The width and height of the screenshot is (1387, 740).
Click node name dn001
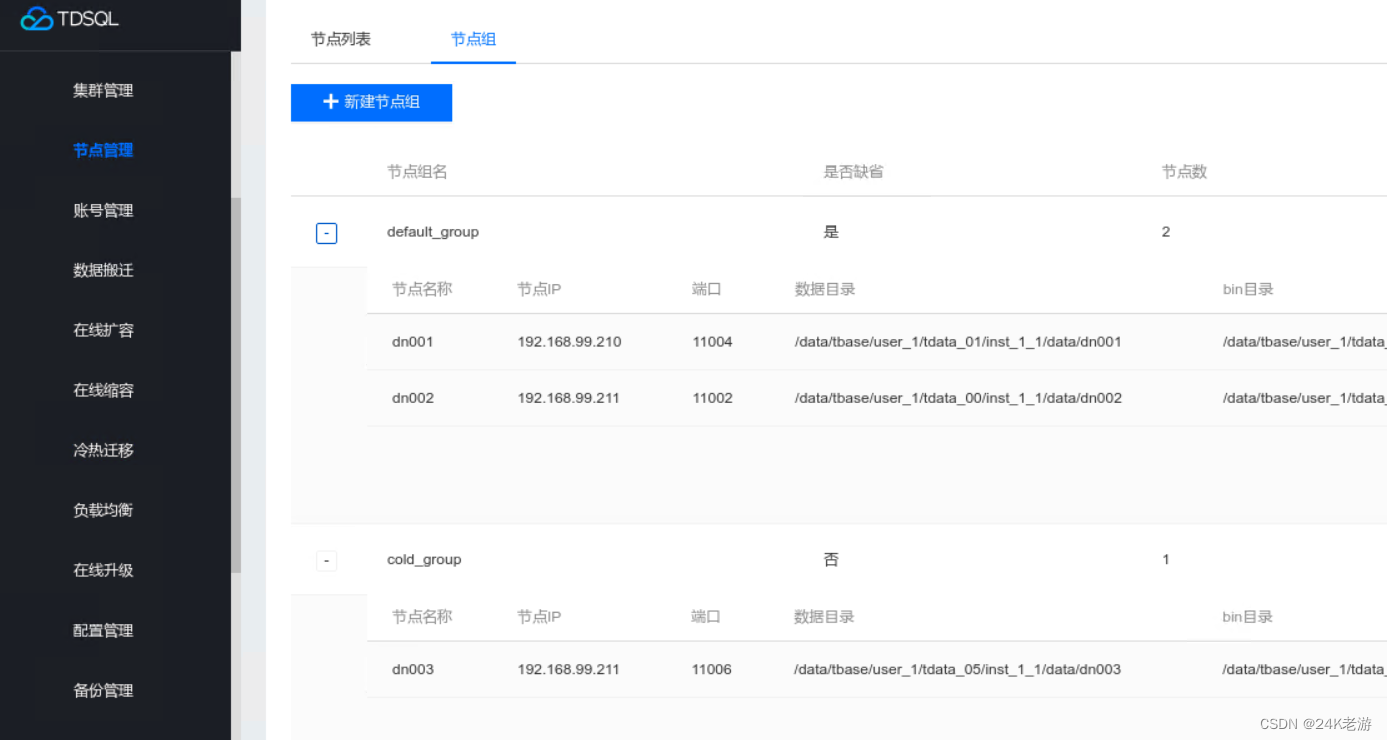(413, 342)
